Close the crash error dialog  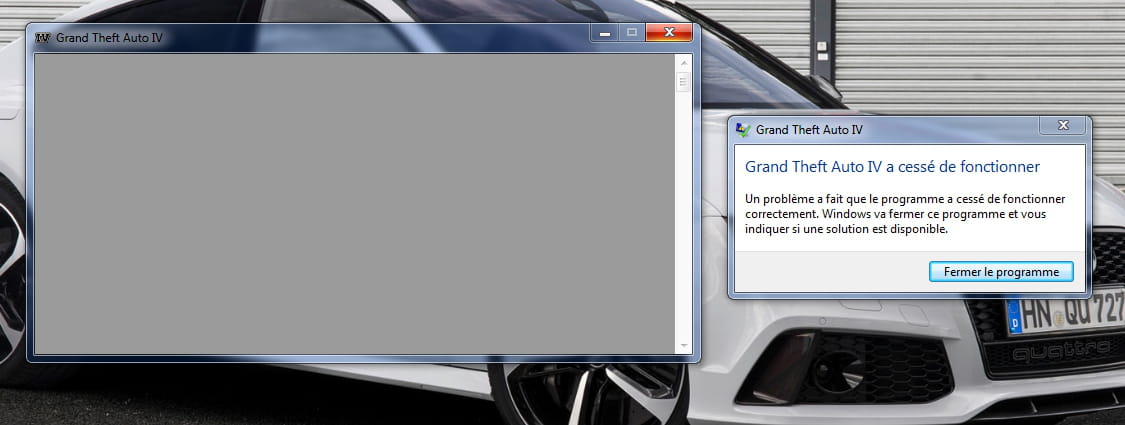[x=1063, y=126]
